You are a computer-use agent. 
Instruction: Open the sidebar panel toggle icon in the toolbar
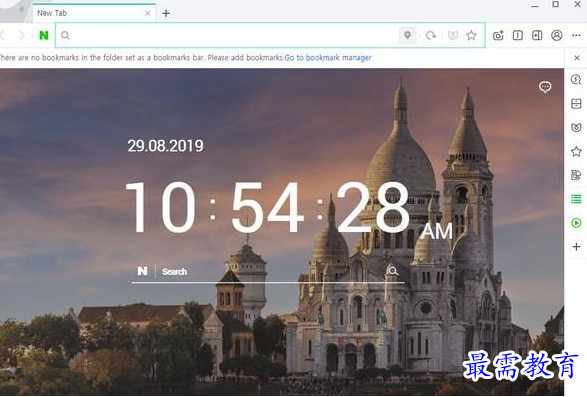(x=537, y=35)
